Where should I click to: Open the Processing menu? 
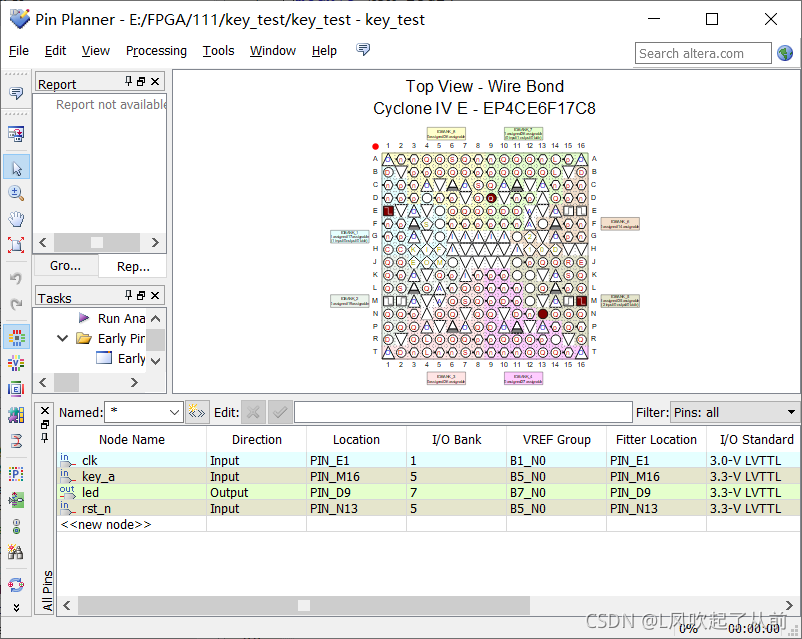156,51
